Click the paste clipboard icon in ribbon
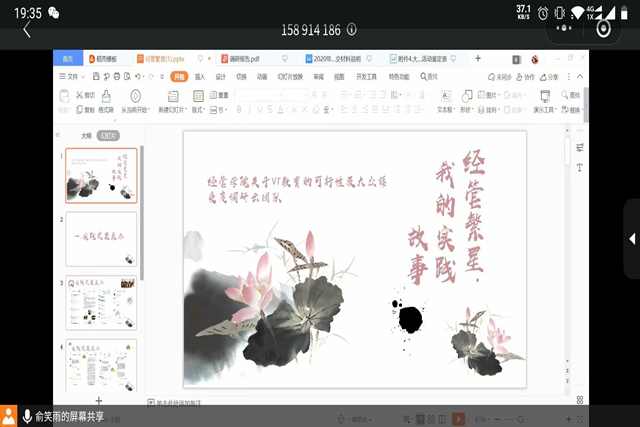The width and height of the screenshot is (640, 427). point(65,96)
